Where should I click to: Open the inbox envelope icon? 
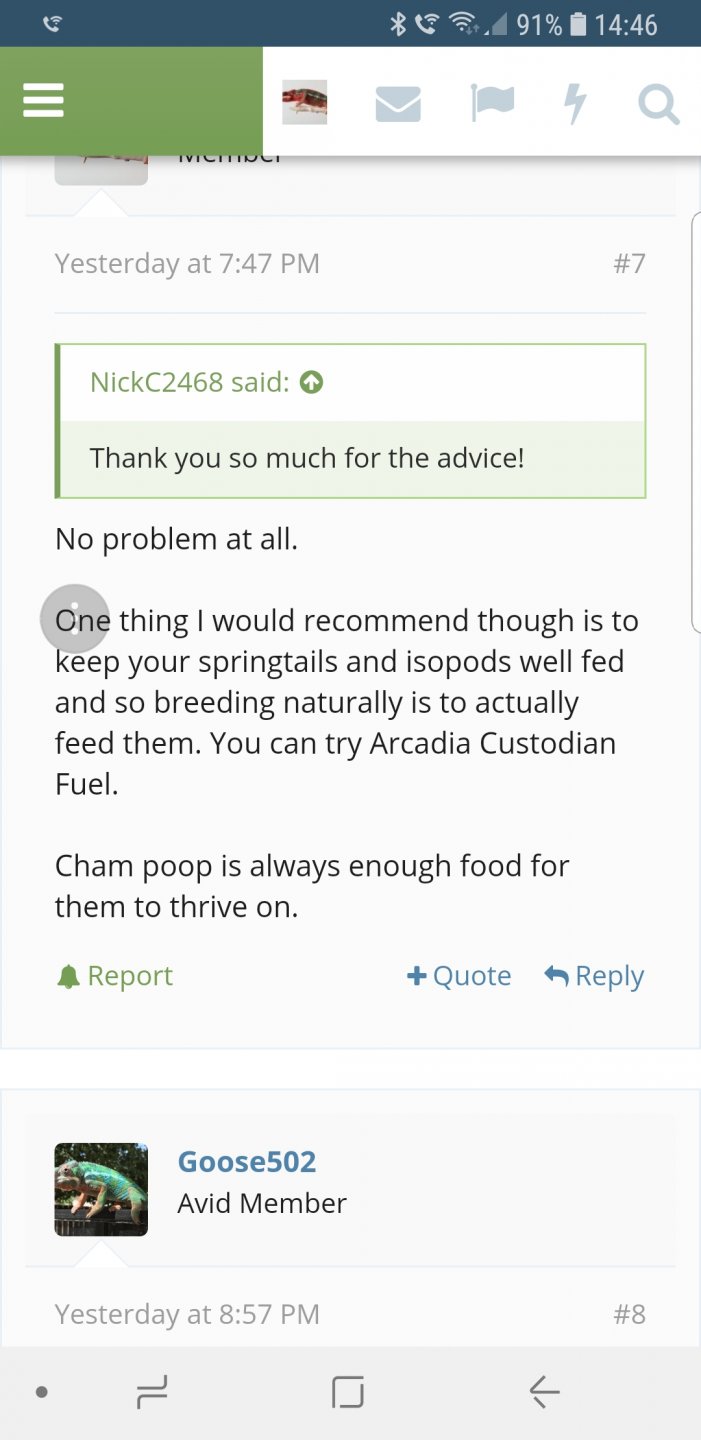click(x=398, y=103)
